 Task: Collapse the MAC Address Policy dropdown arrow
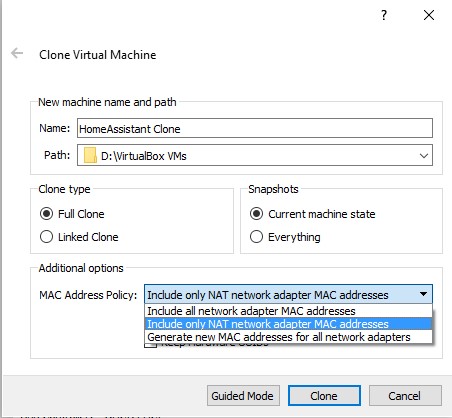[423, 294]
